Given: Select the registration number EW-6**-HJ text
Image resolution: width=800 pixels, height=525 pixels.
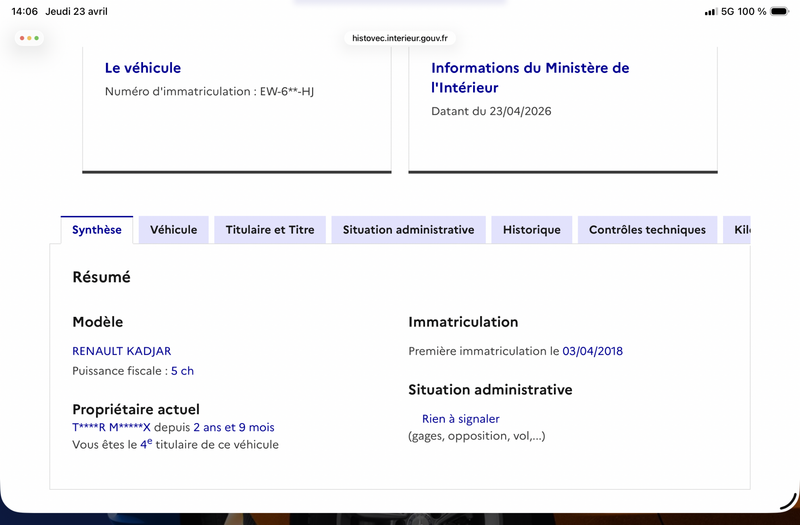Looking at the screenshot, I should pyautogui.click(x=287, y=91).
